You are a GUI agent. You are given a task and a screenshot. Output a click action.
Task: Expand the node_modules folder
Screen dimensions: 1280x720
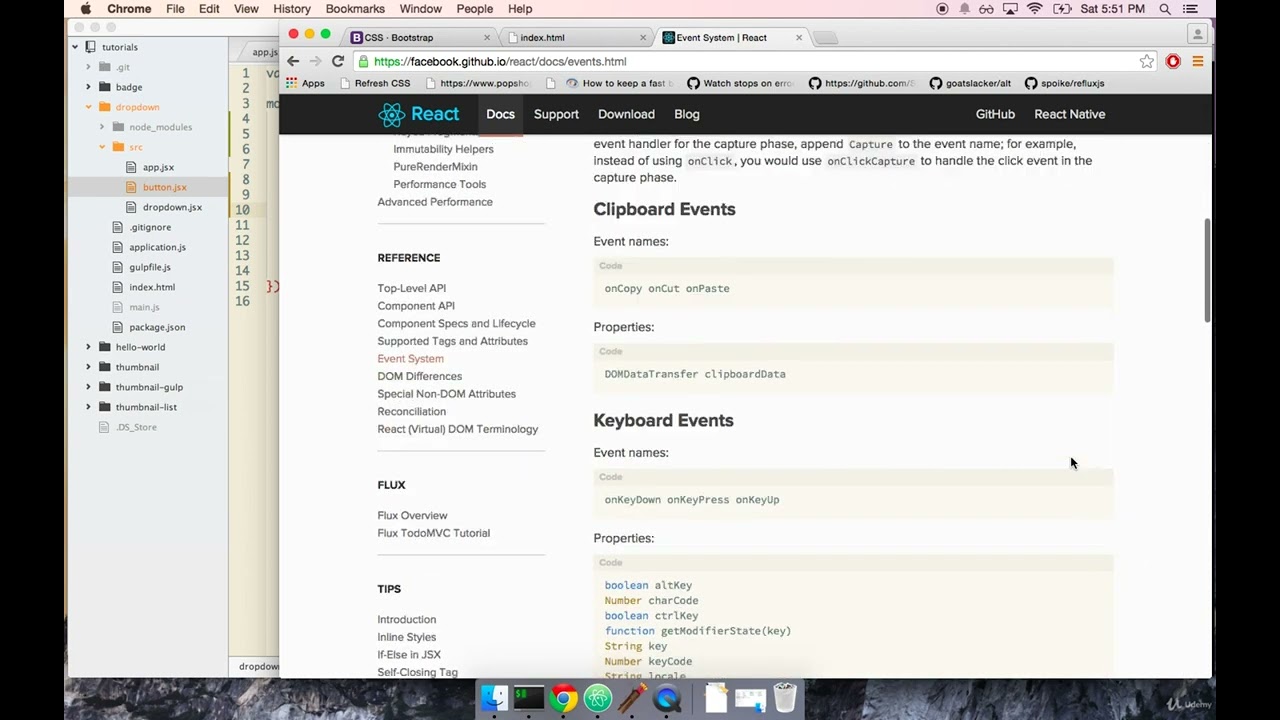click(x=102, y=127)
